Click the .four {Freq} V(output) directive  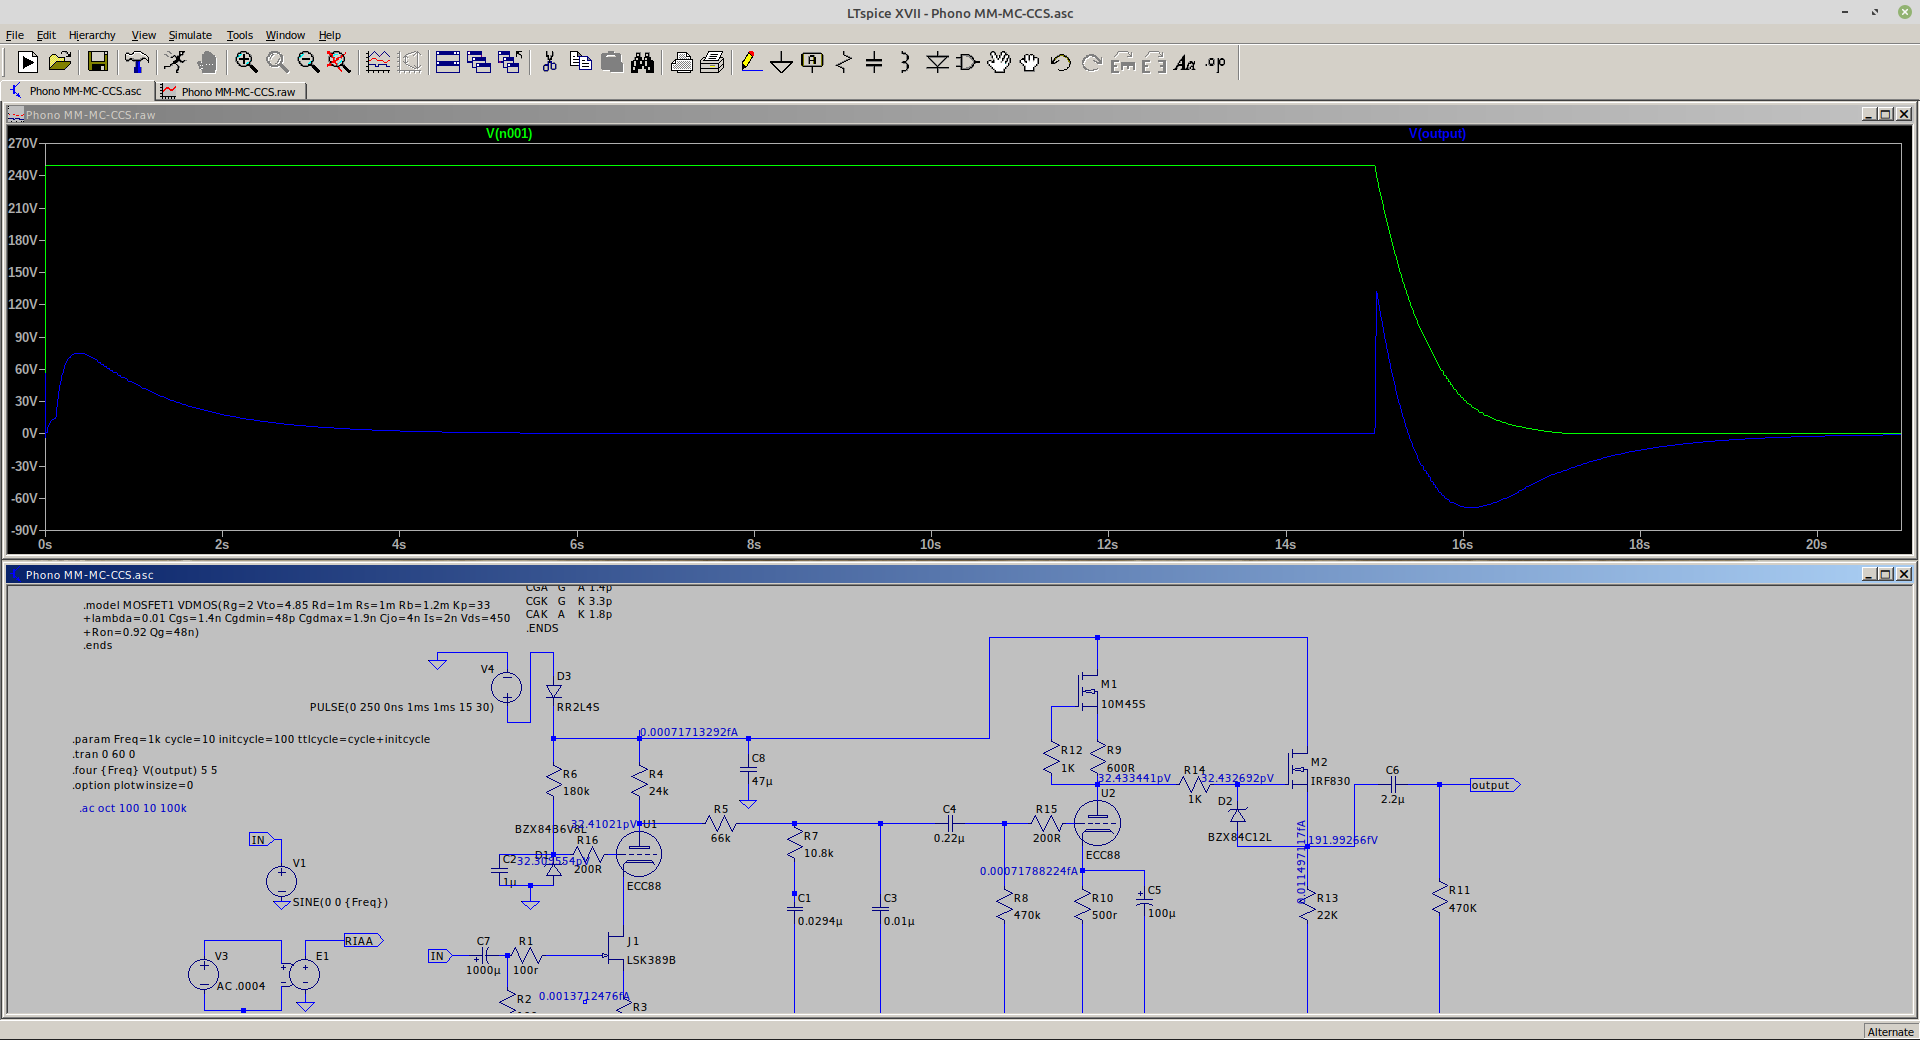pyautogui.click(x=145, y=770)
